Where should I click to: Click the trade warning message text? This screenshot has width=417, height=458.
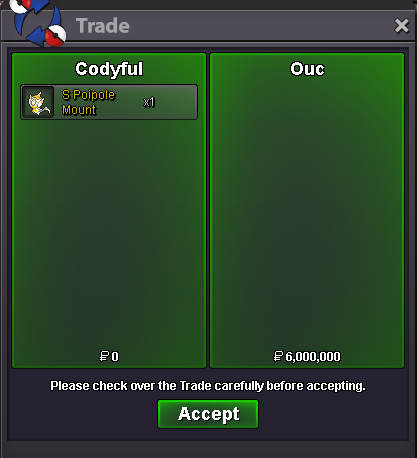point(208,386)
